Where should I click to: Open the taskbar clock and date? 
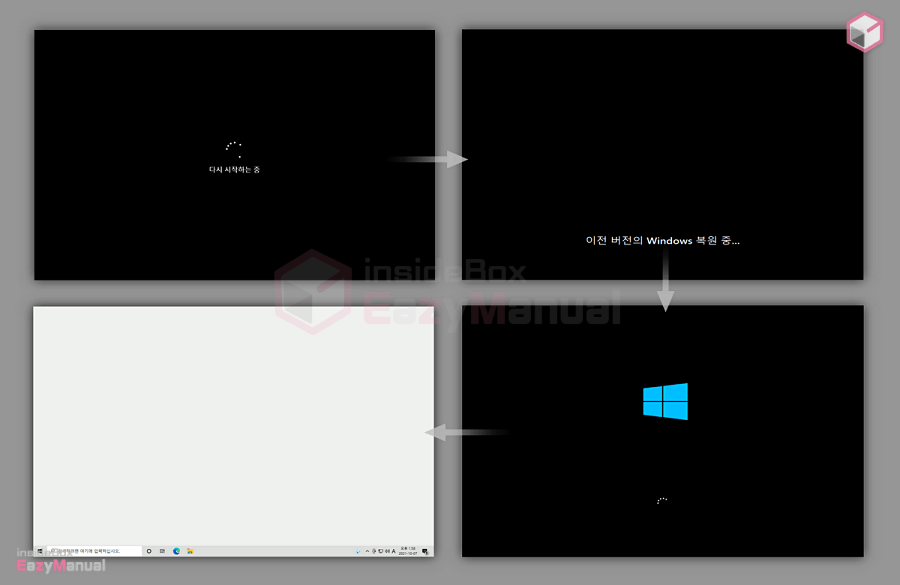tap(408, 551)
